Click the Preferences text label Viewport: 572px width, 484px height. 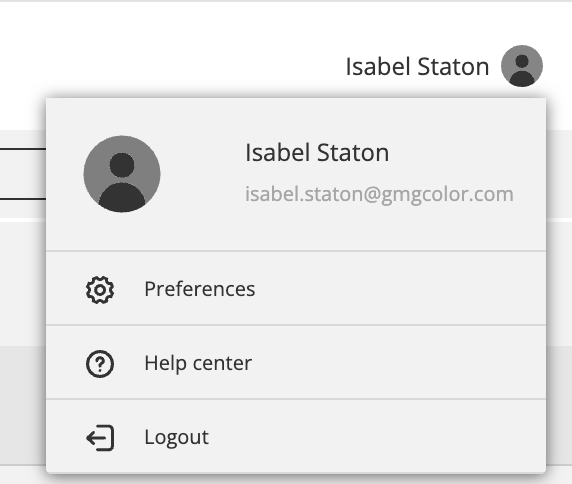click(200, 289)
